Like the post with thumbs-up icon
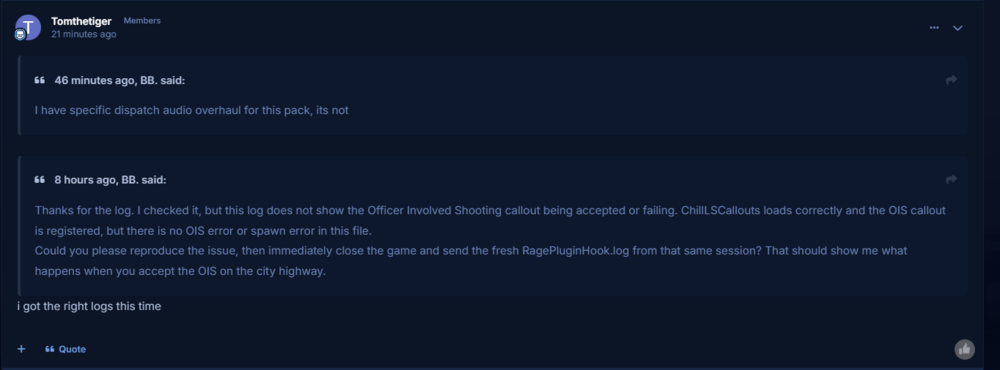The width and height of the screenshot is (1000, 370). 964,349
